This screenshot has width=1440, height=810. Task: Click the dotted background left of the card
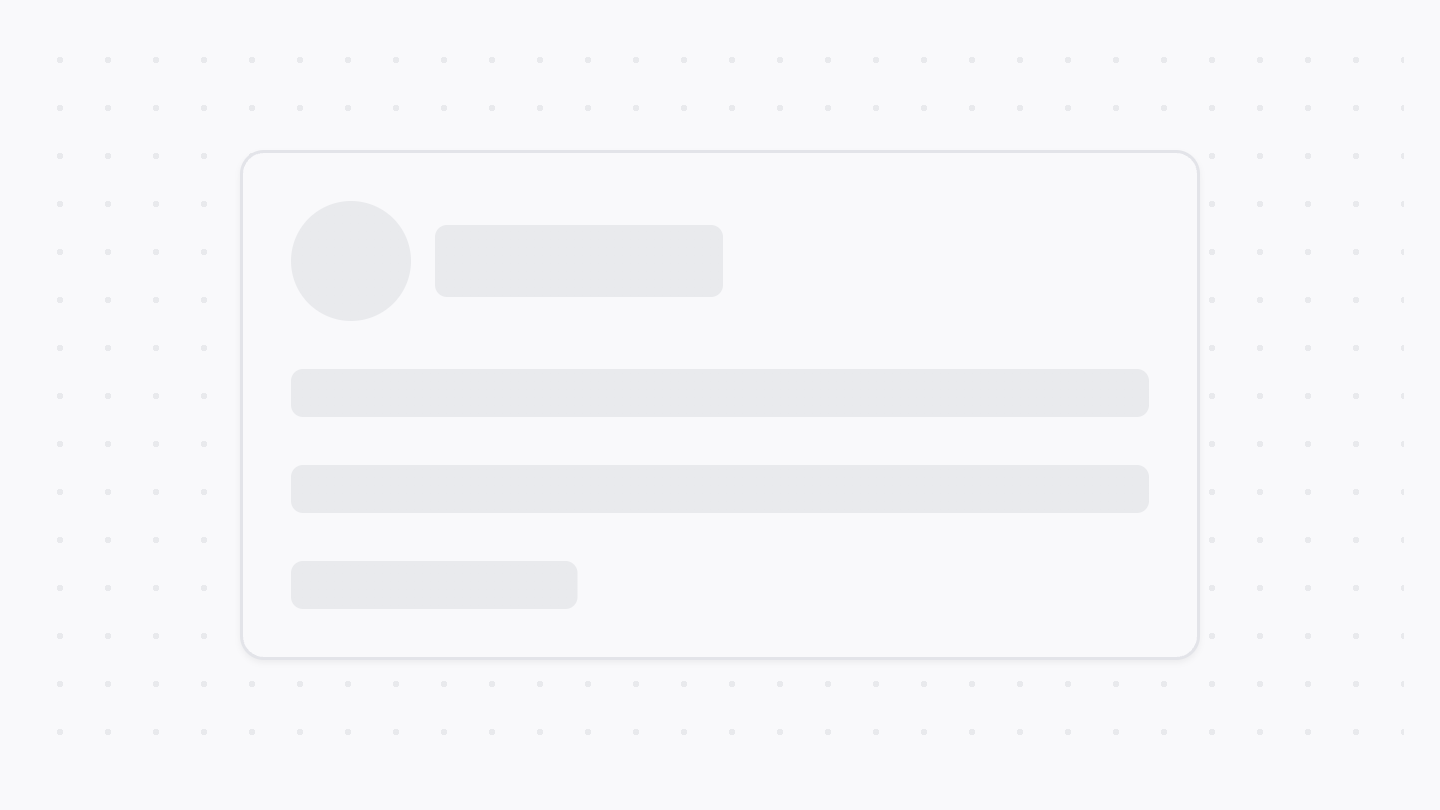[x=130, y=400]
